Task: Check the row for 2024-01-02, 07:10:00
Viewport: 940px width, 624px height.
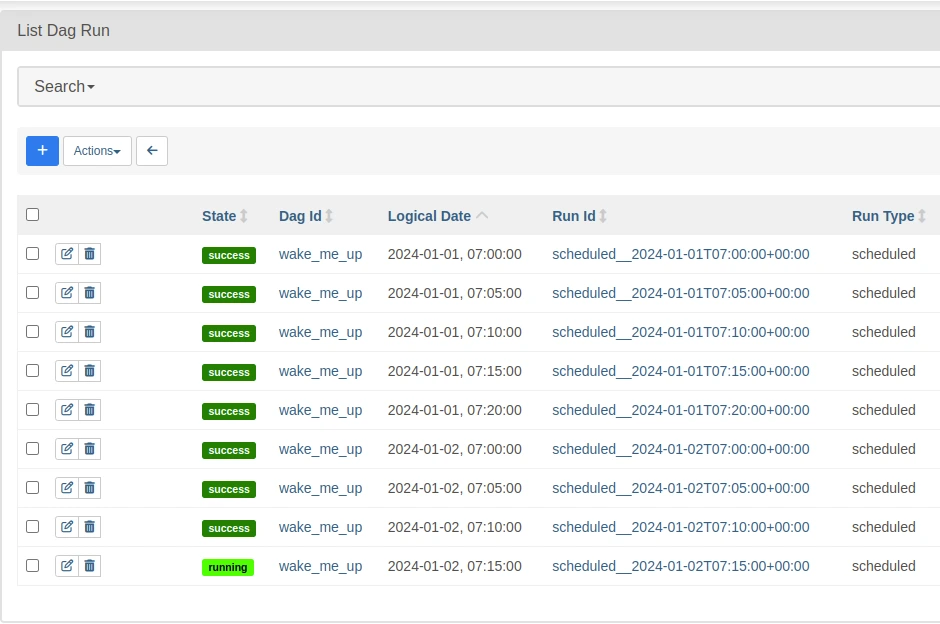Action: pyautogui.click(x=32, y=526)
